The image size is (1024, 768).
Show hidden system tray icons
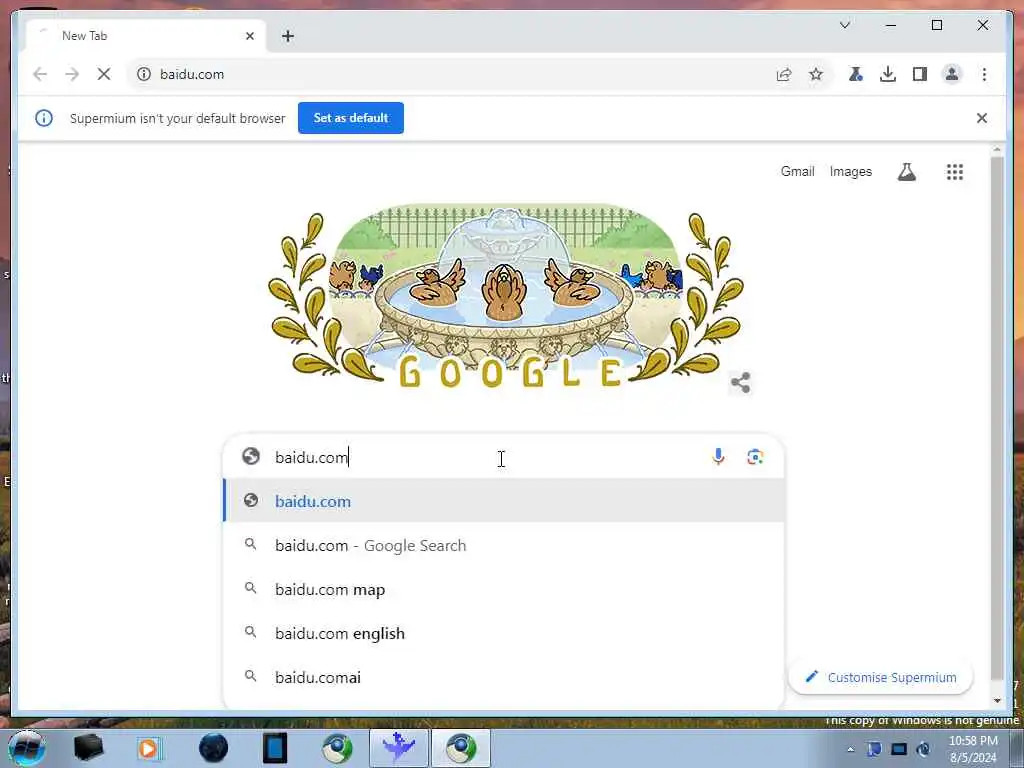850,749
